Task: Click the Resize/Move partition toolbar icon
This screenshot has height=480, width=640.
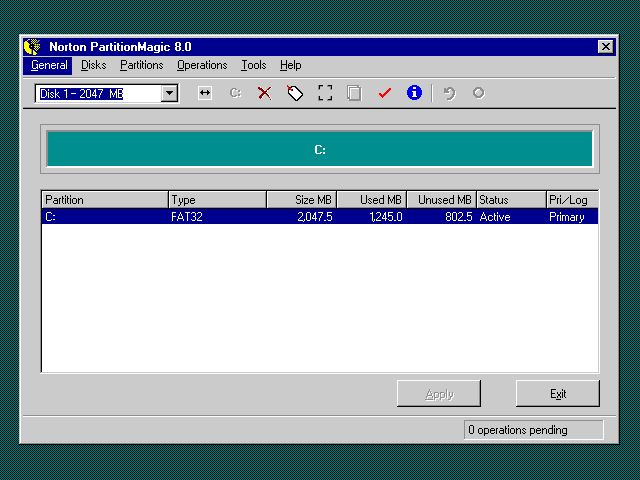Action: [x=205, y=93]
